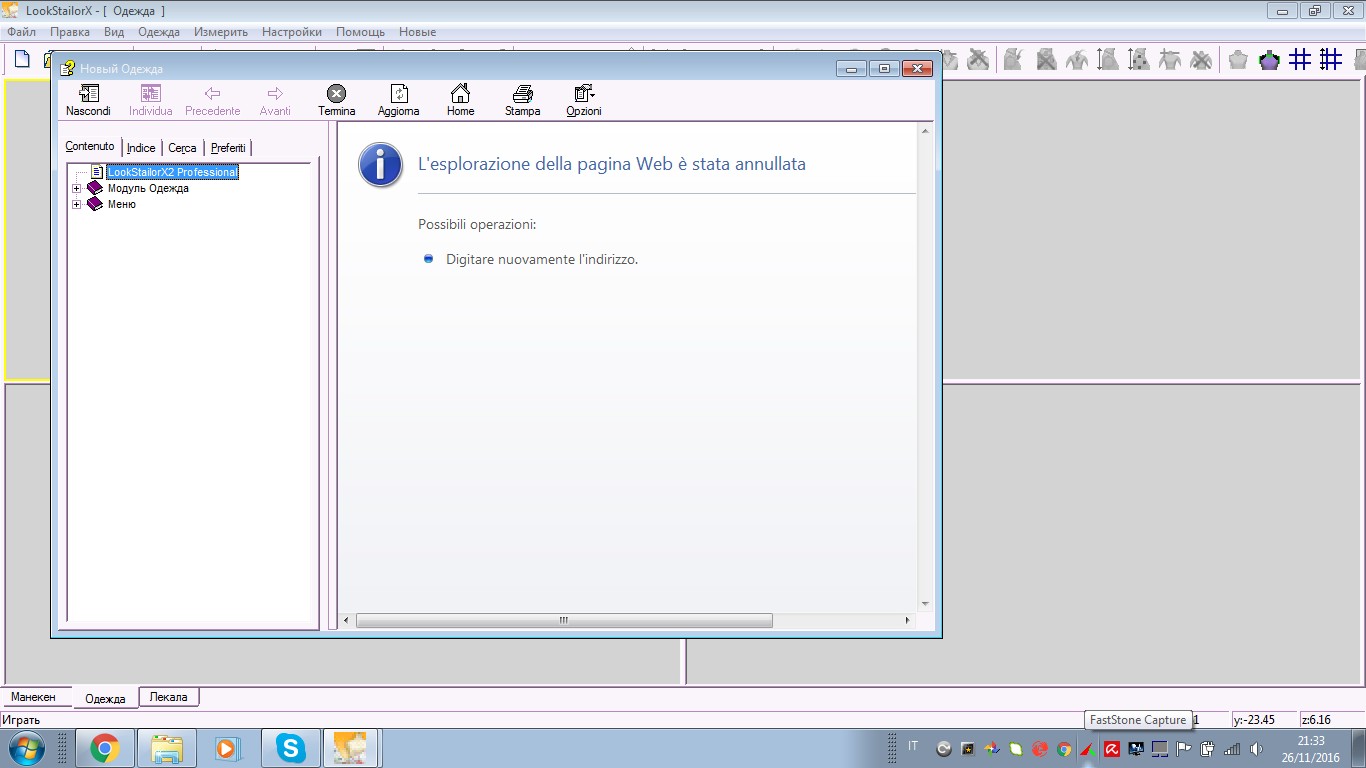Switch to the Contenuto tab

90,147
